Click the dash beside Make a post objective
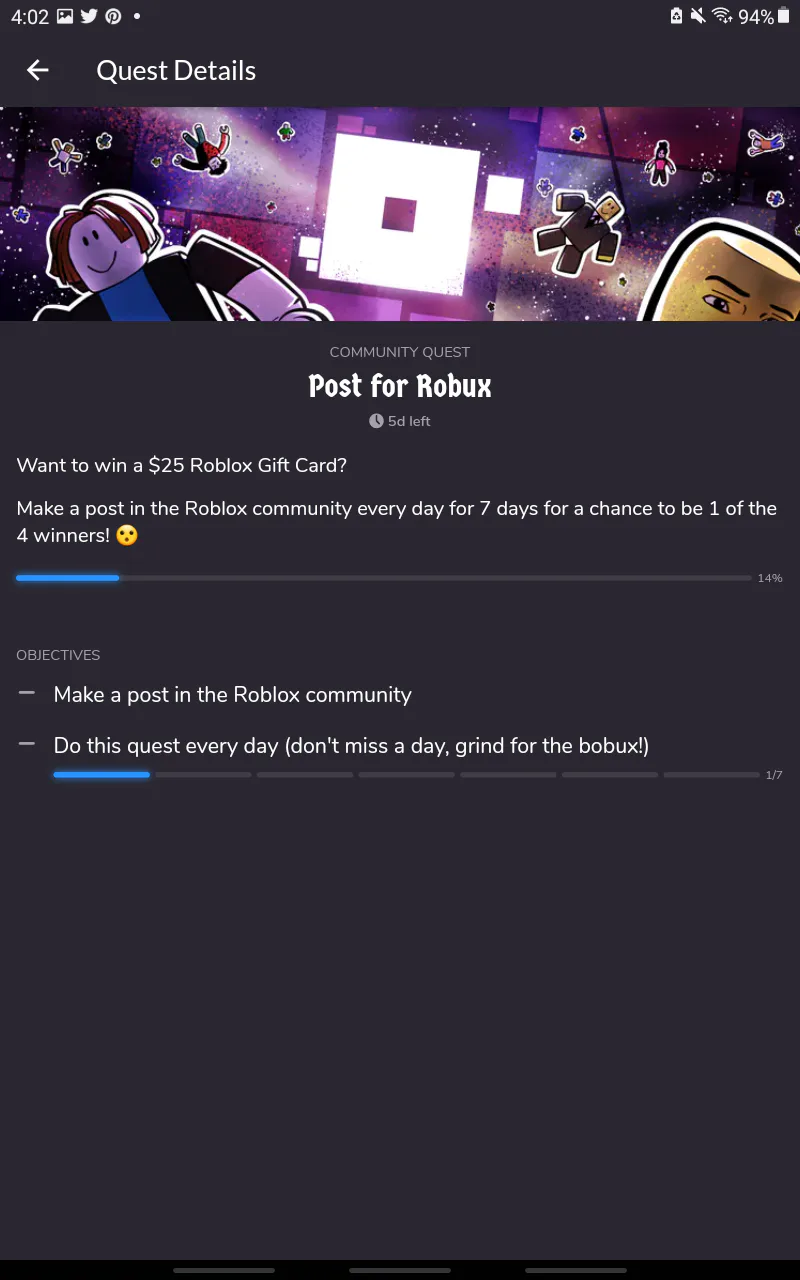 pyautogui.click(x=27, y=693)
